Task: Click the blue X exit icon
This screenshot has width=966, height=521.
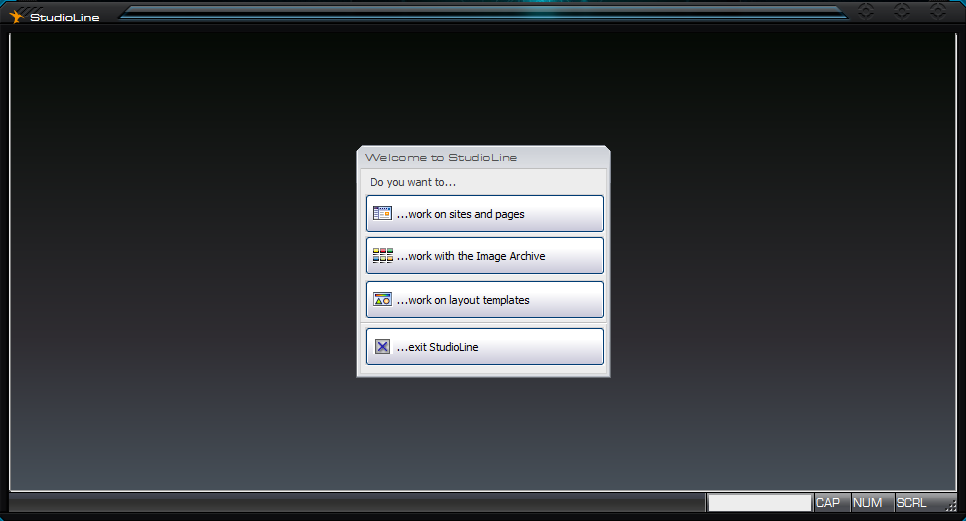Action: [382, 347]
